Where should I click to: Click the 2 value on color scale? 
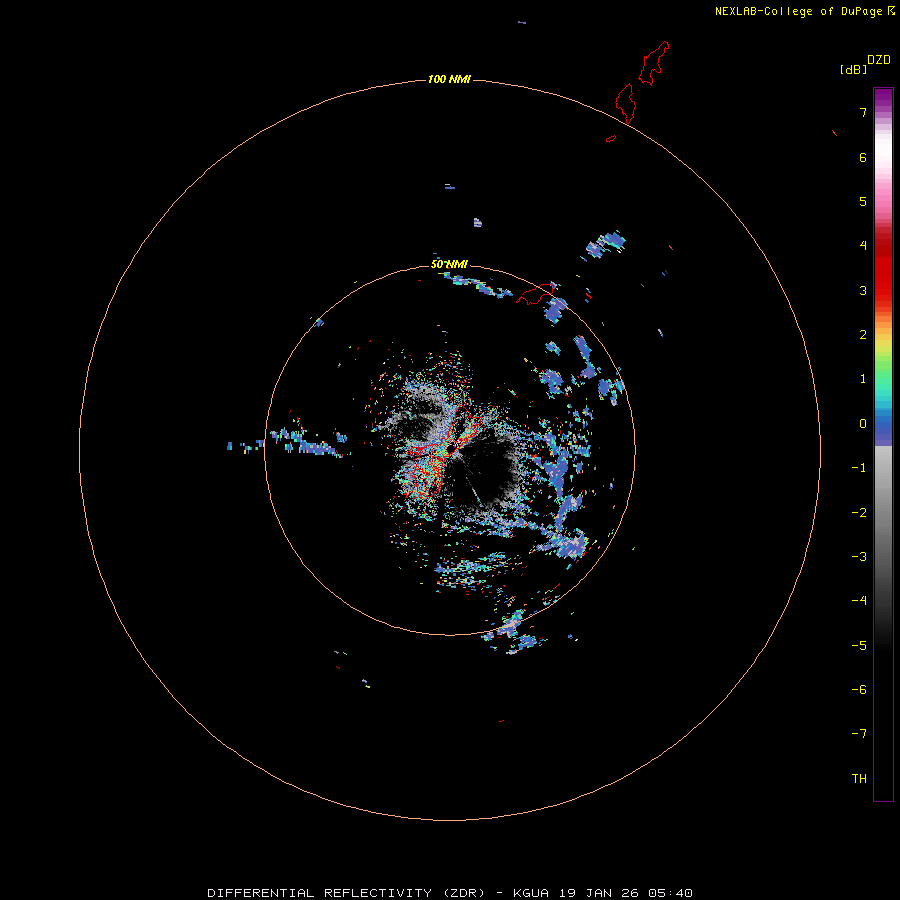[x=862, y=335]
